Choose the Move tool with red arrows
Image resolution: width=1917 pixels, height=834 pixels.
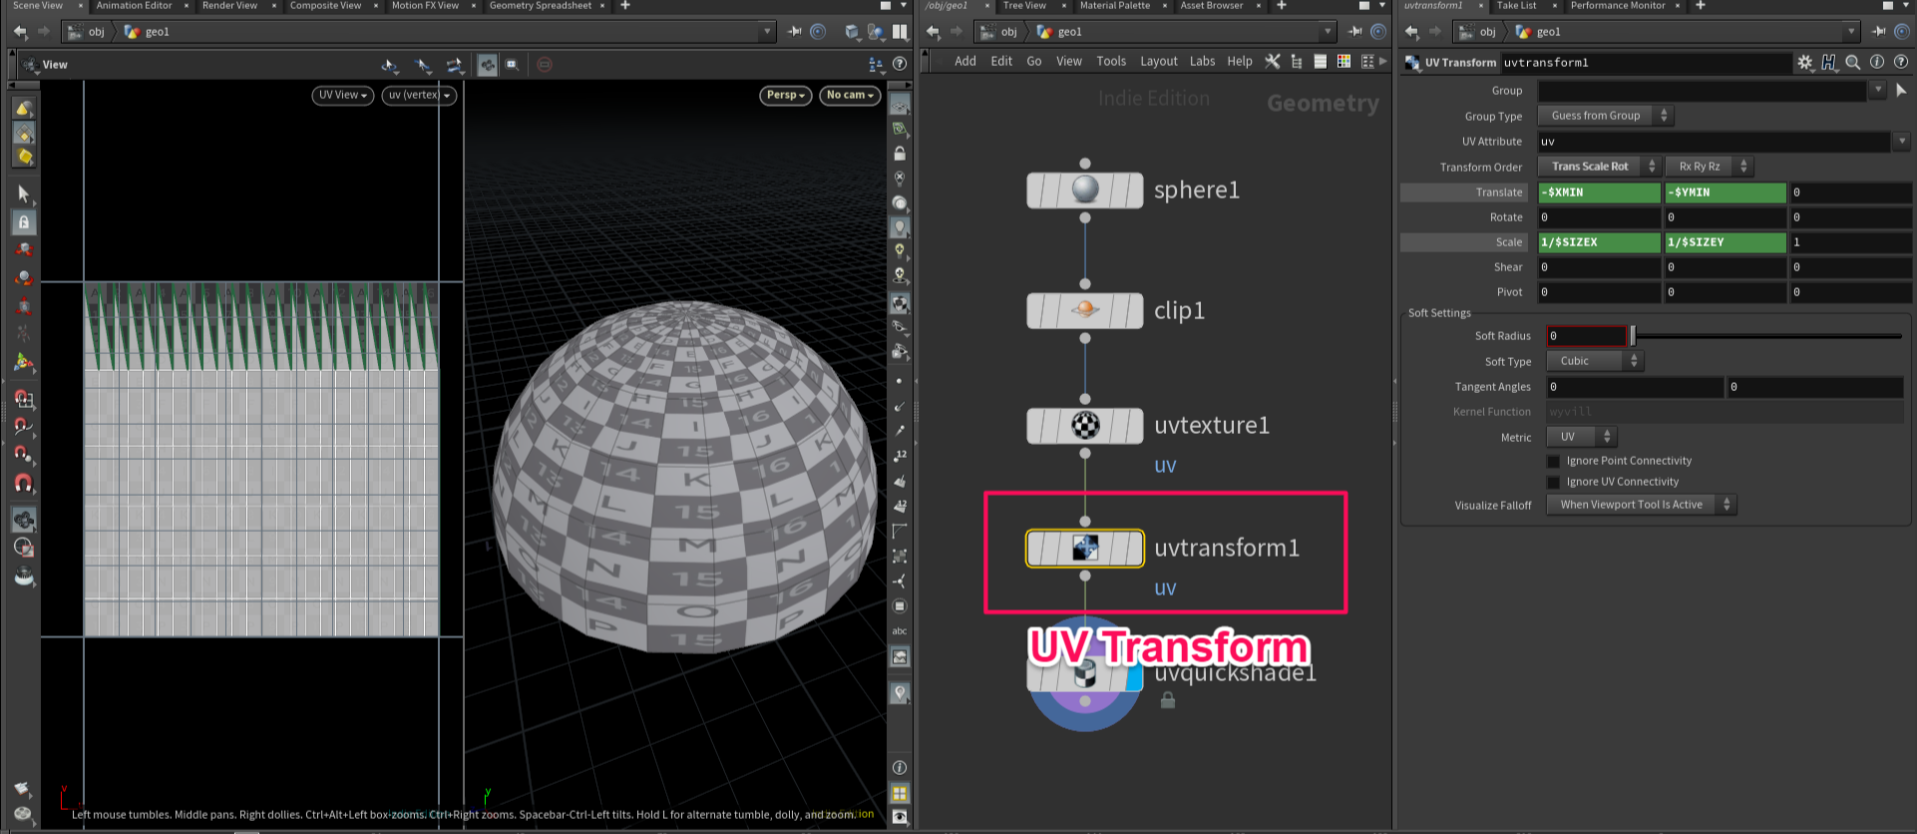click(x=24, y=250)
